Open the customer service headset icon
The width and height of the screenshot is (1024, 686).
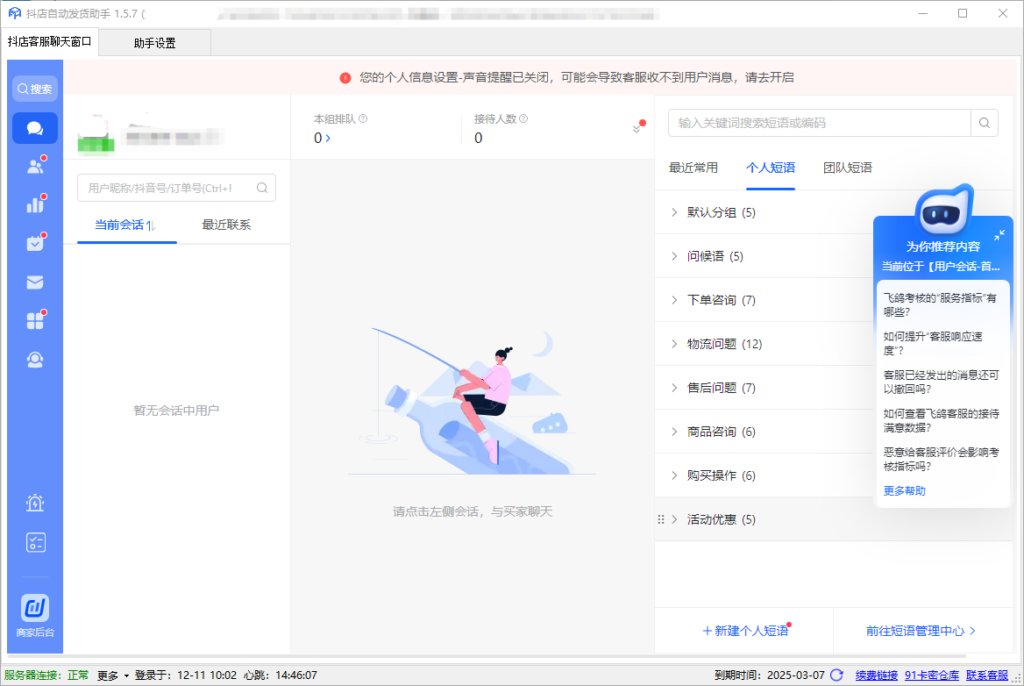(35, 360)
